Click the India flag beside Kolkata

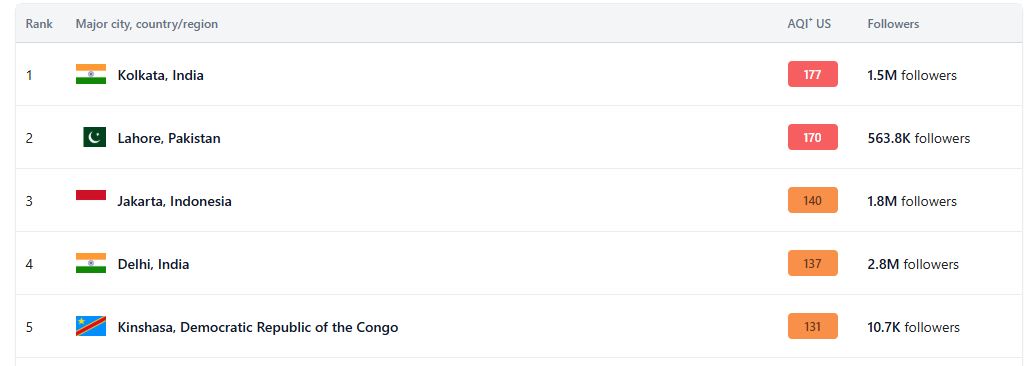[91, 74]
